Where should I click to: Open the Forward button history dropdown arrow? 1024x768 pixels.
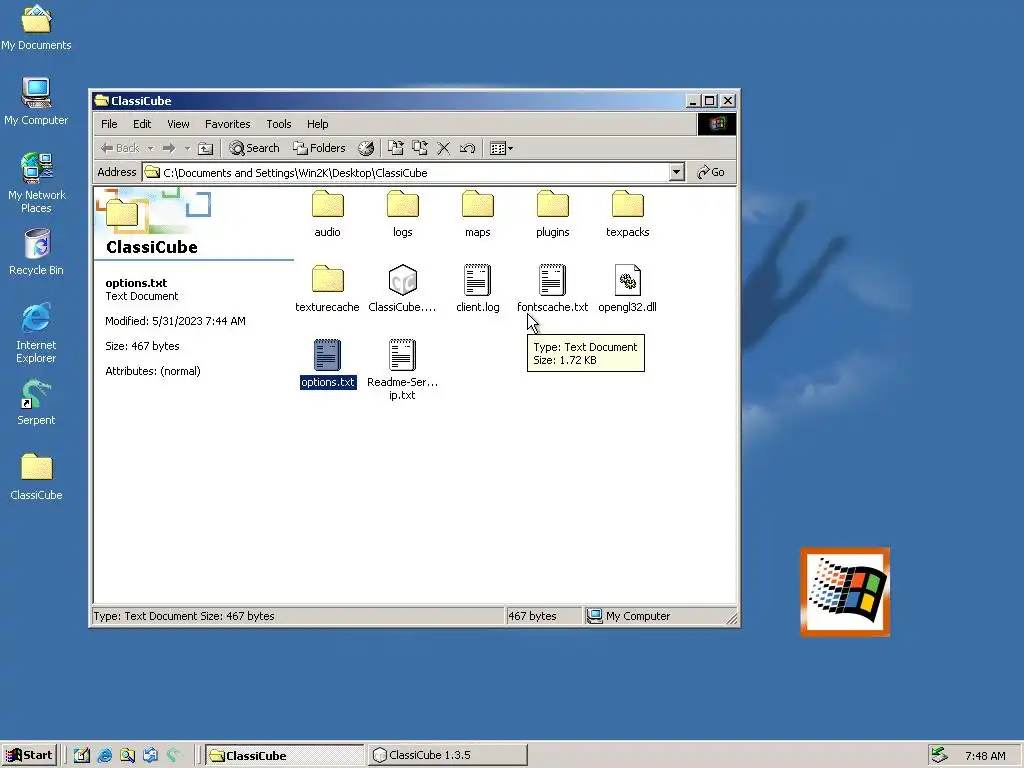187,148
